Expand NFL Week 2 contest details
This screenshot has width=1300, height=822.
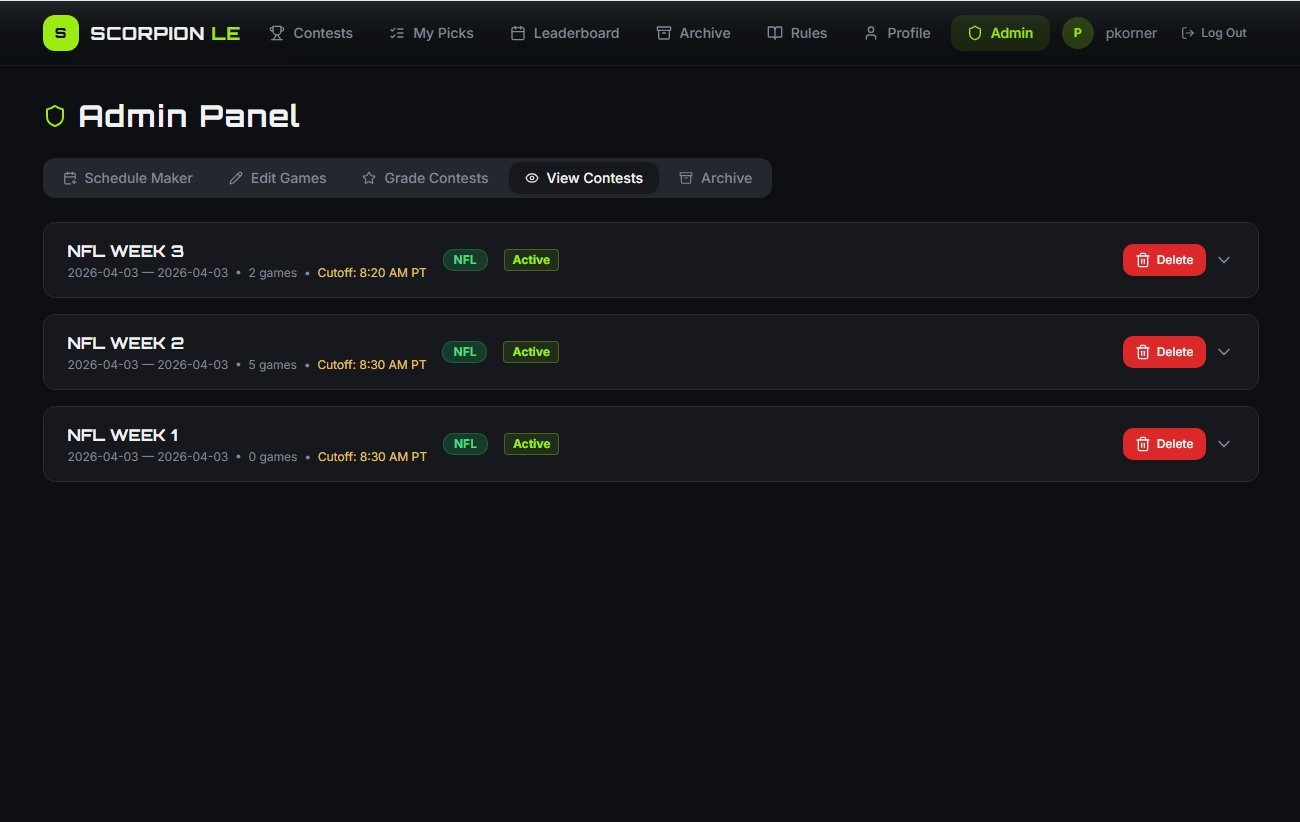(x=1224, y=352)
